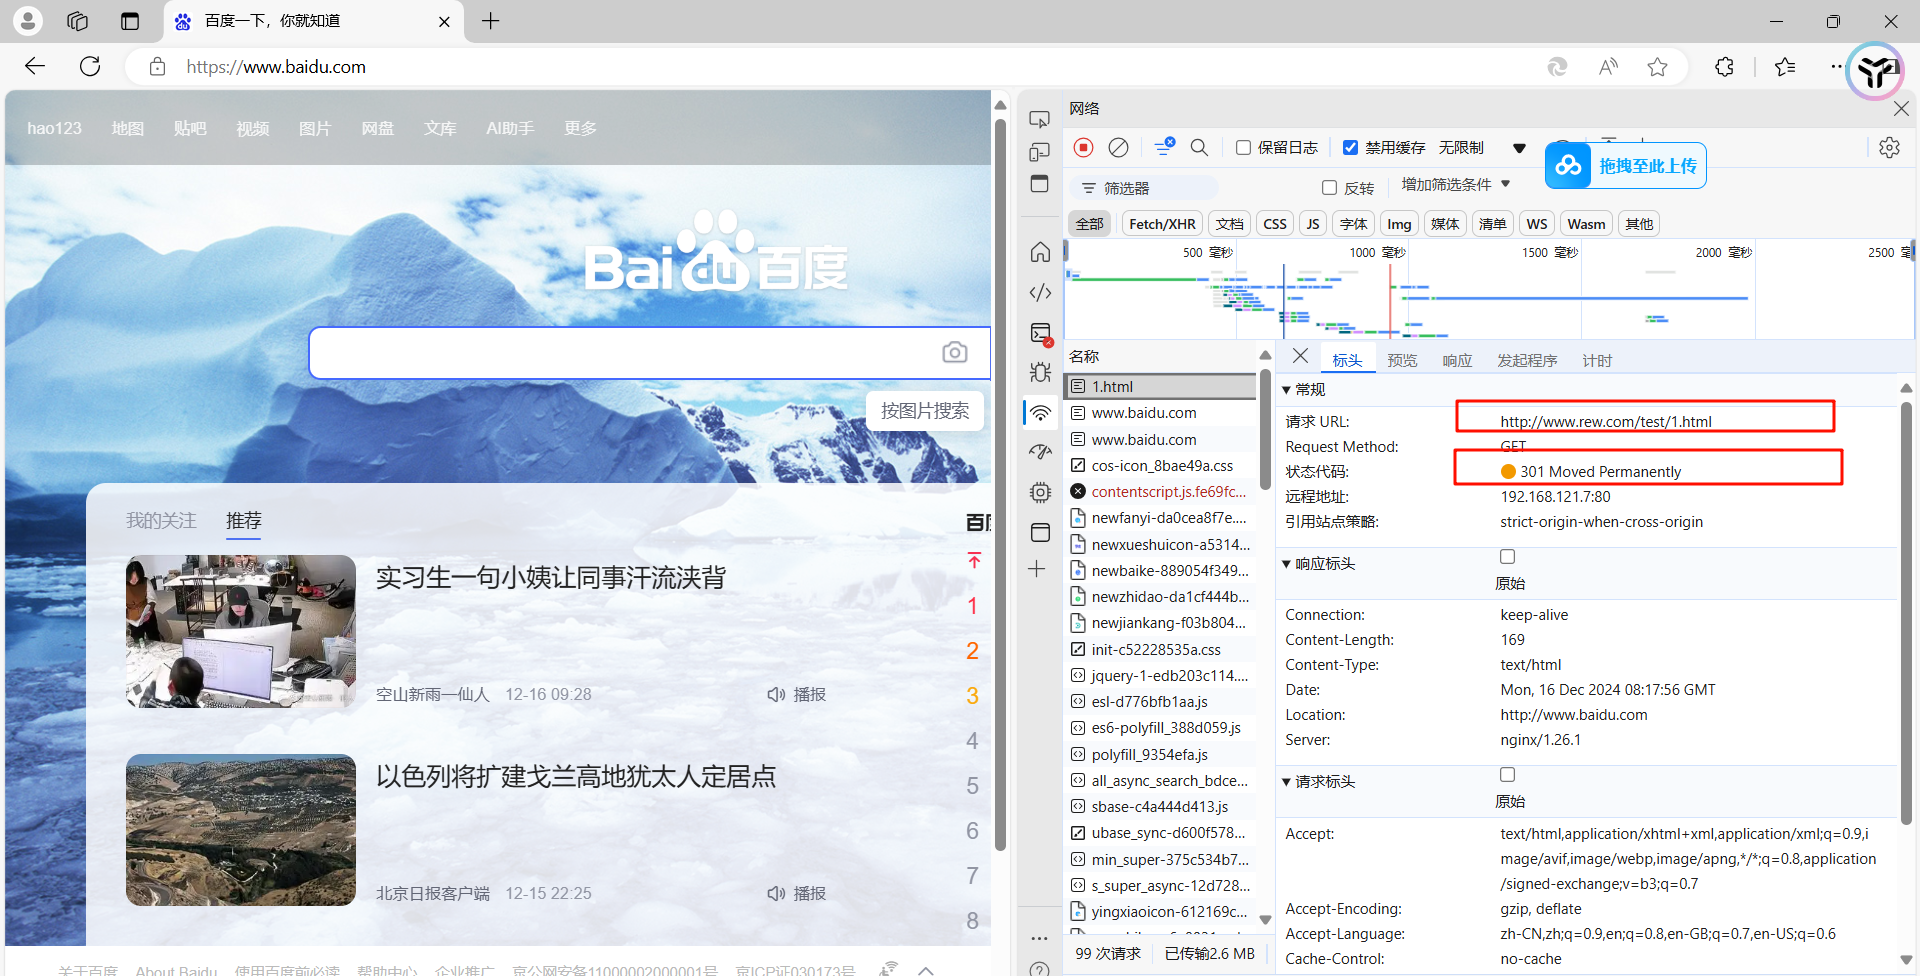
Task: Reload the page with refresh button
Action: pyautogui.click(x=90, y=66)
